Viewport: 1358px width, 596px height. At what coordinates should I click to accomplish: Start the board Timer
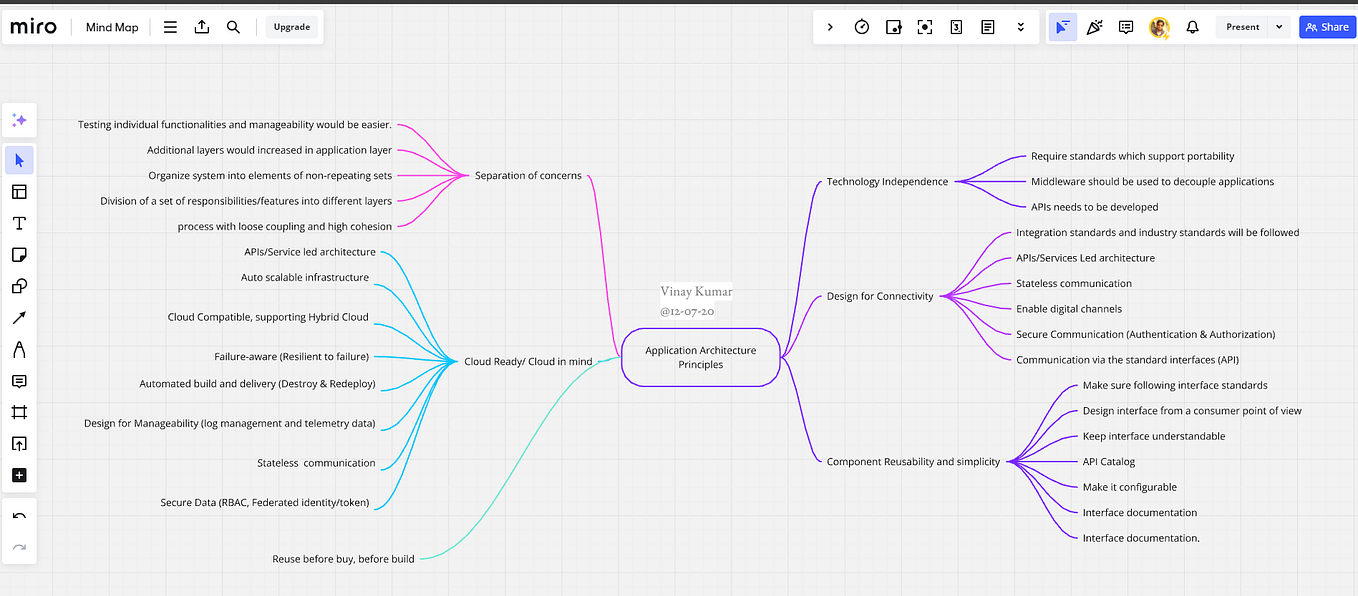[861, 27]
